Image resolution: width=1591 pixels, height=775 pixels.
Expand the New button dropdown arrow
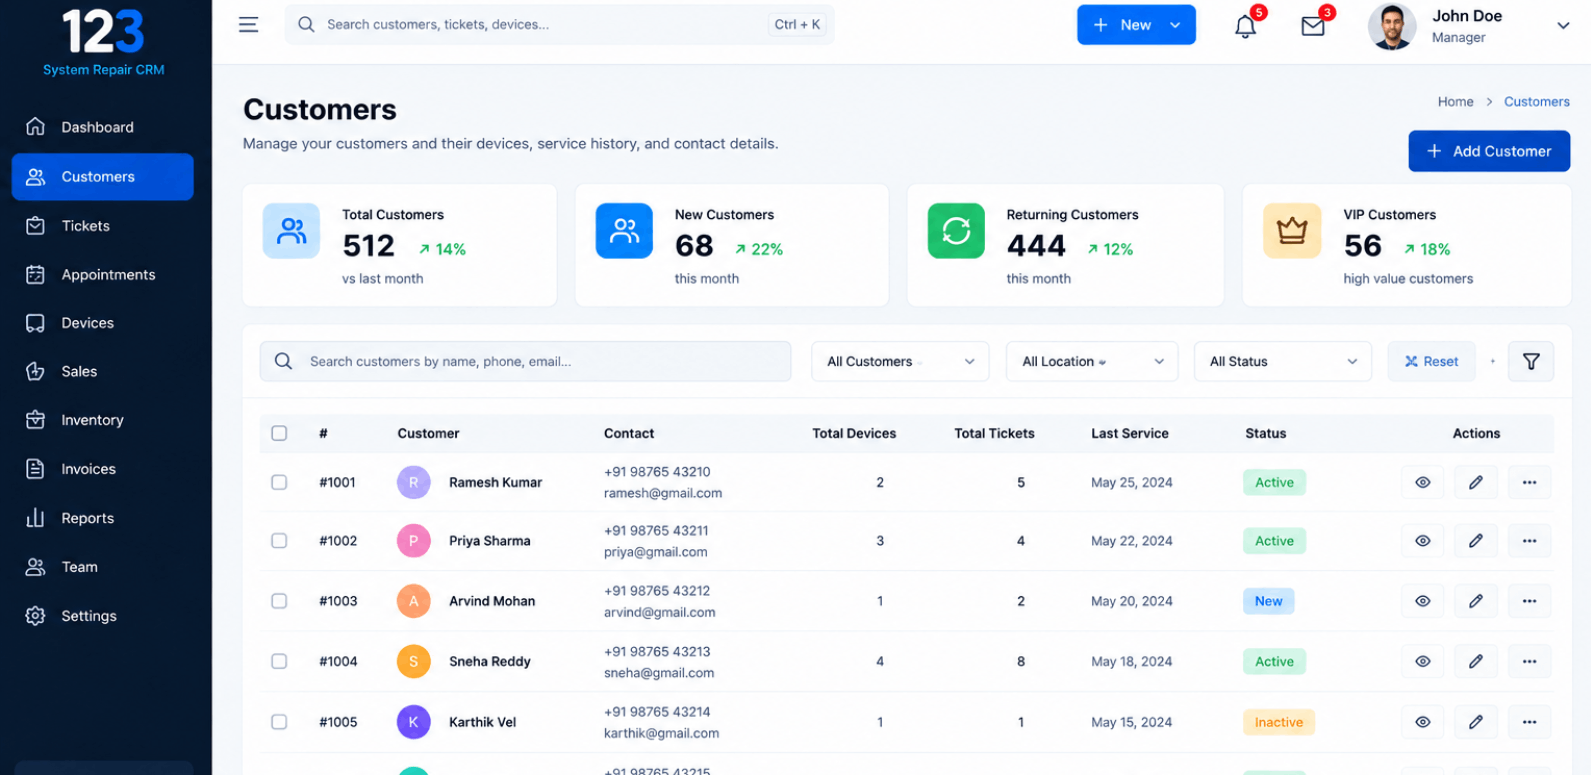click(x=1175, y=25)
